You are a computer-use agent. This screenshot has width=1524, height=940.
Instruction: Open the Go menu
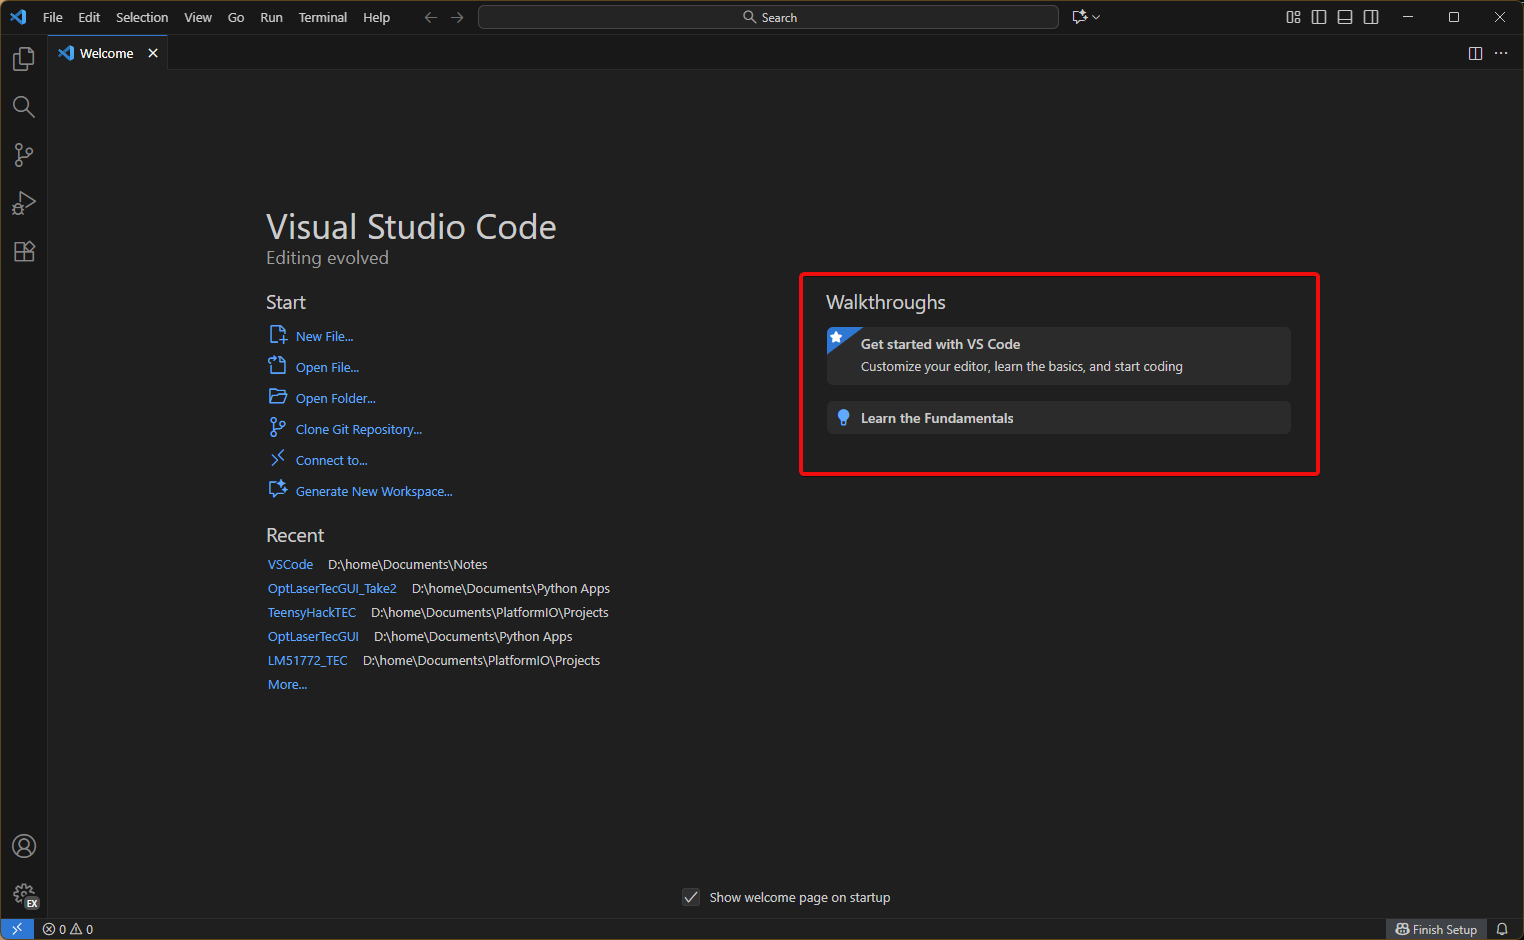tap(236, 17)
